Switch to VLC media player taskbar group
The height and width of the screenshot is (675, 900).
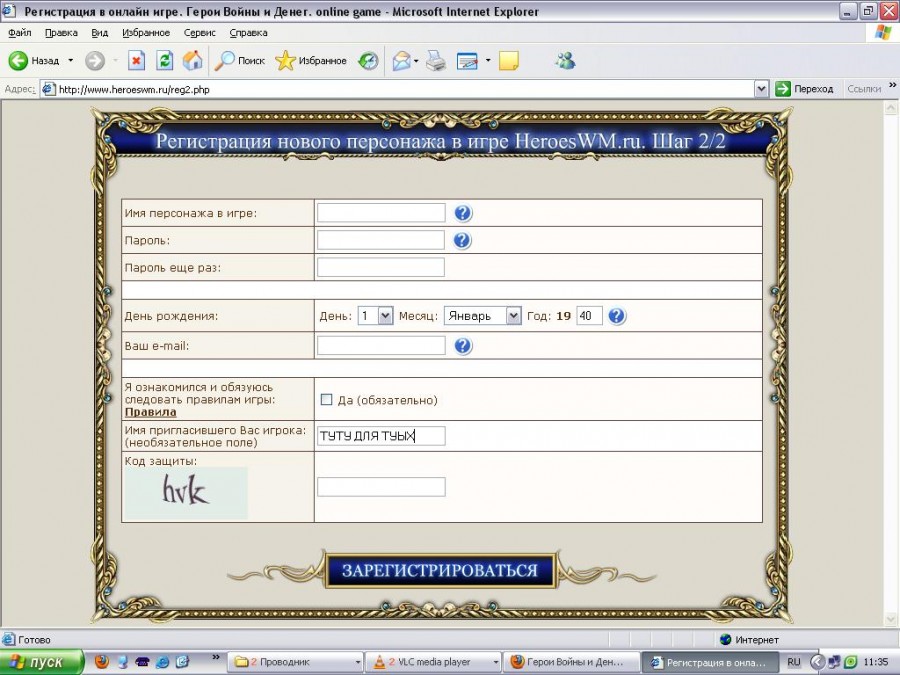click(x=433, y=662)
